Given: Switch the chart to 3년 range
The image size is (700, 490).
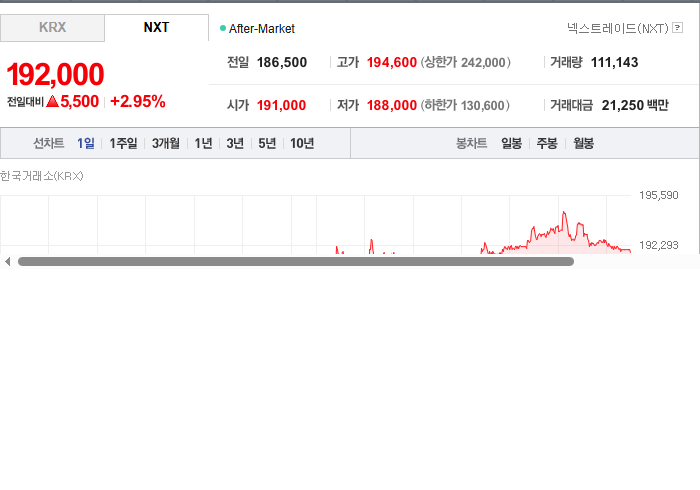Looking at the screenshot, I should (235, 143).
